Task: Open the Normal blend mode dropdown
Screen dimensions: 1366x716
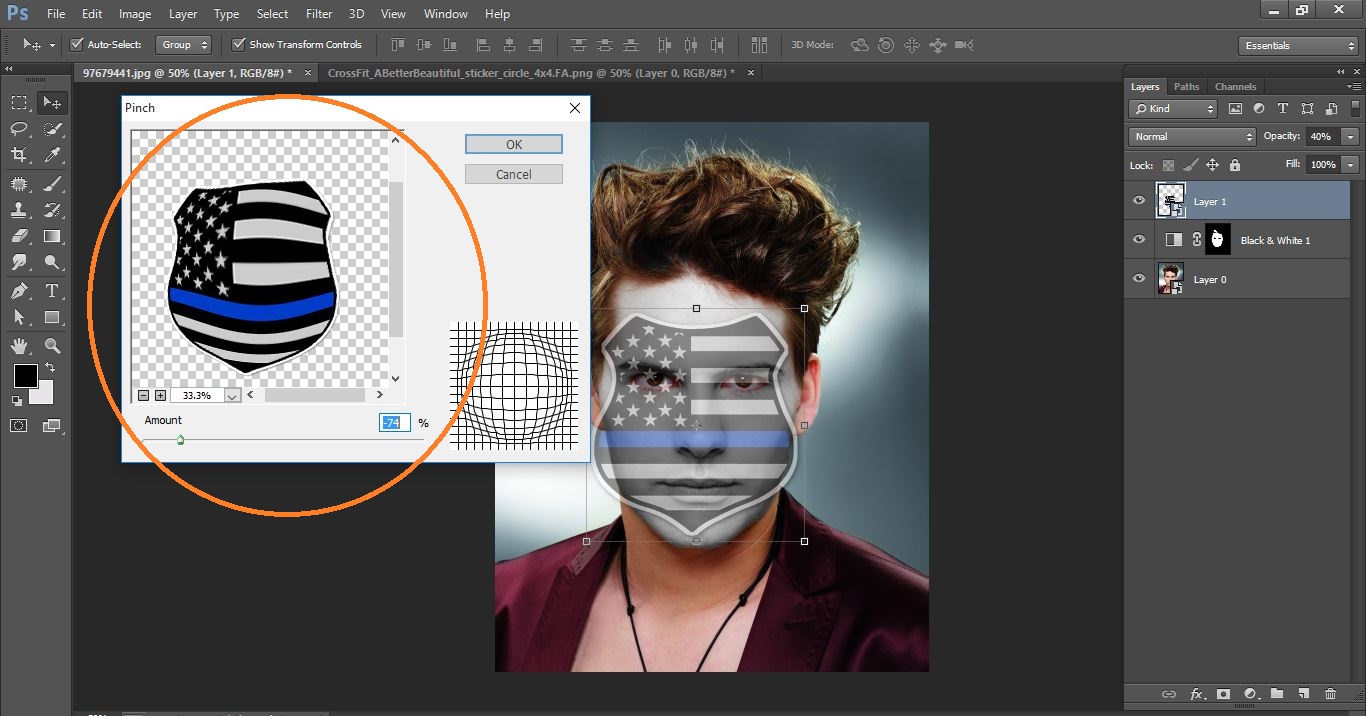Action: [x=1190, y=136]
